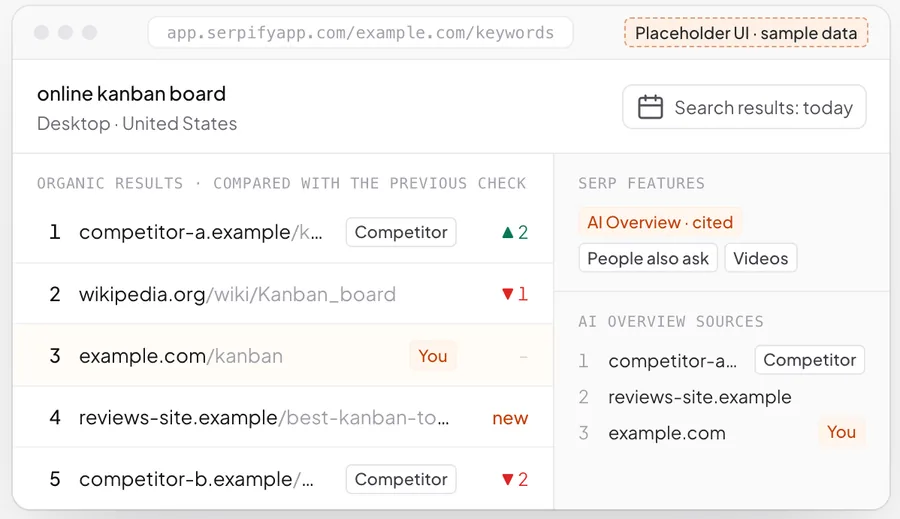The image size is (900, 519).
Task: Open reviews-site.example/best-kanban result
Action: pyautogui.click(x=283, y=417)
